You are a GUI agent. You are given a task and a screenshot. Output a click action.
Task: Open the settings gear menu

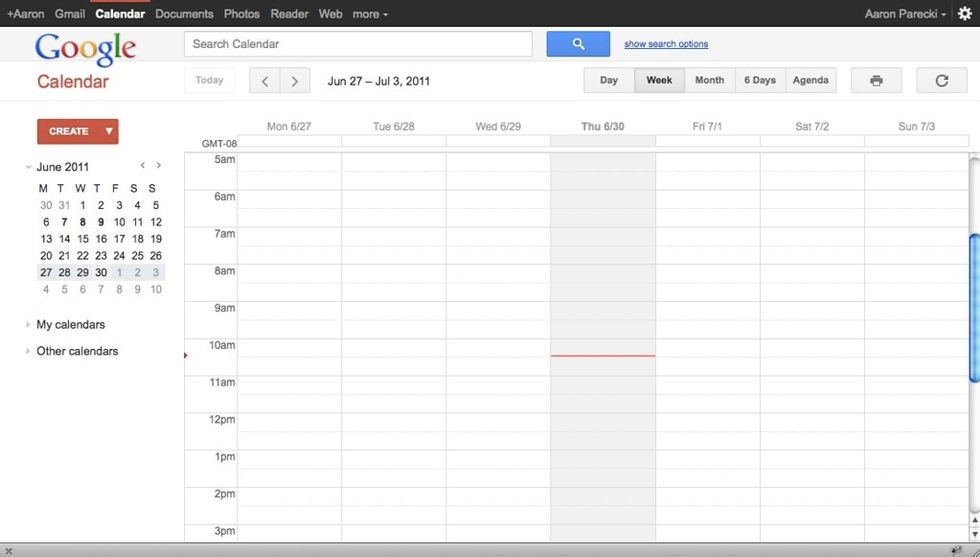[965, 14]
